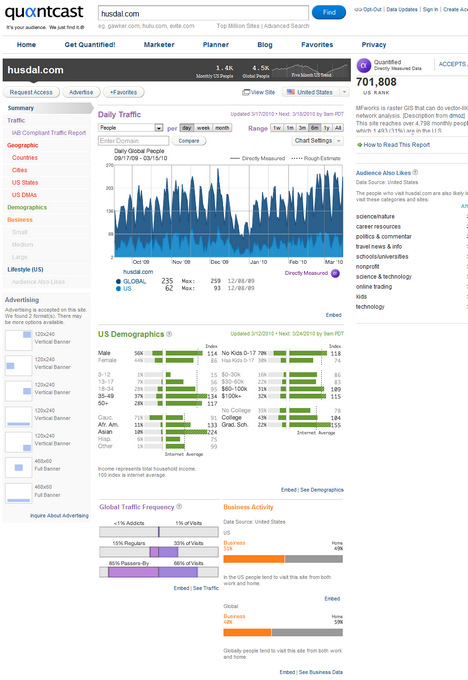Open the Get Quantified! menu

[x=90, y=45]
